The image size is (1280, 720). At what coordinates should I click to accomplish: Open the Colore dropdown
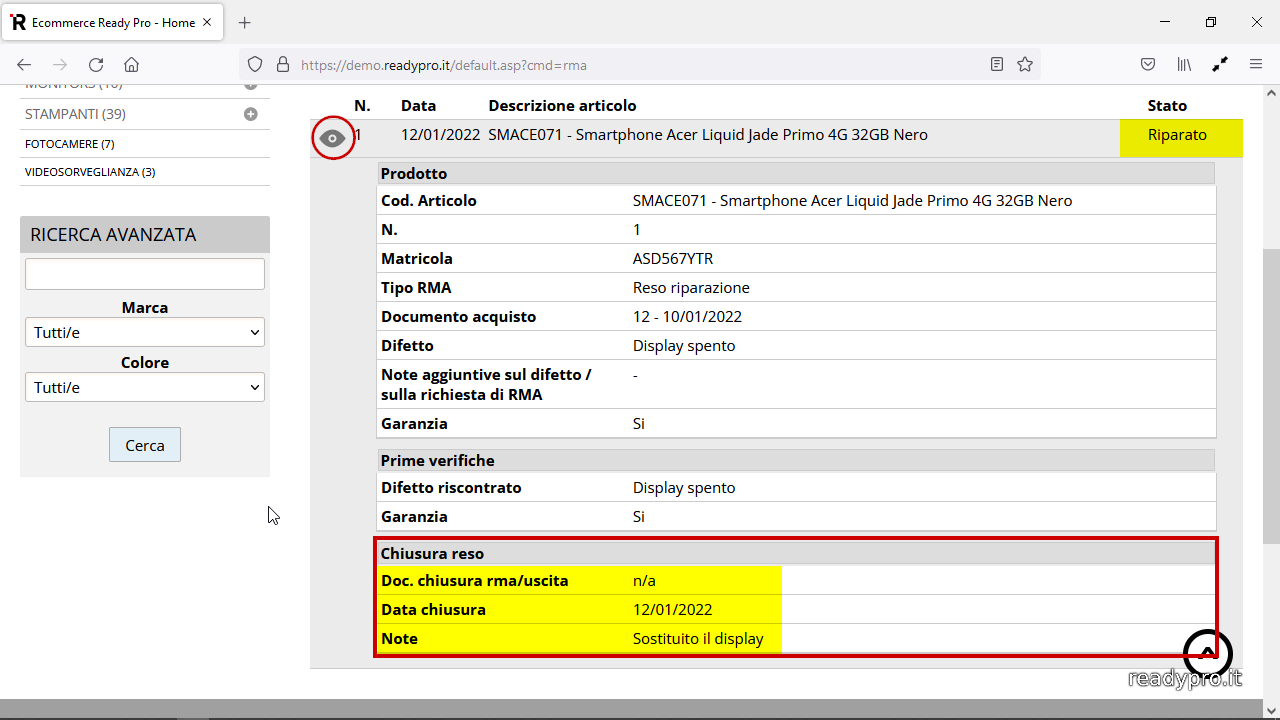pyautogui.click(x=145, y=387)
